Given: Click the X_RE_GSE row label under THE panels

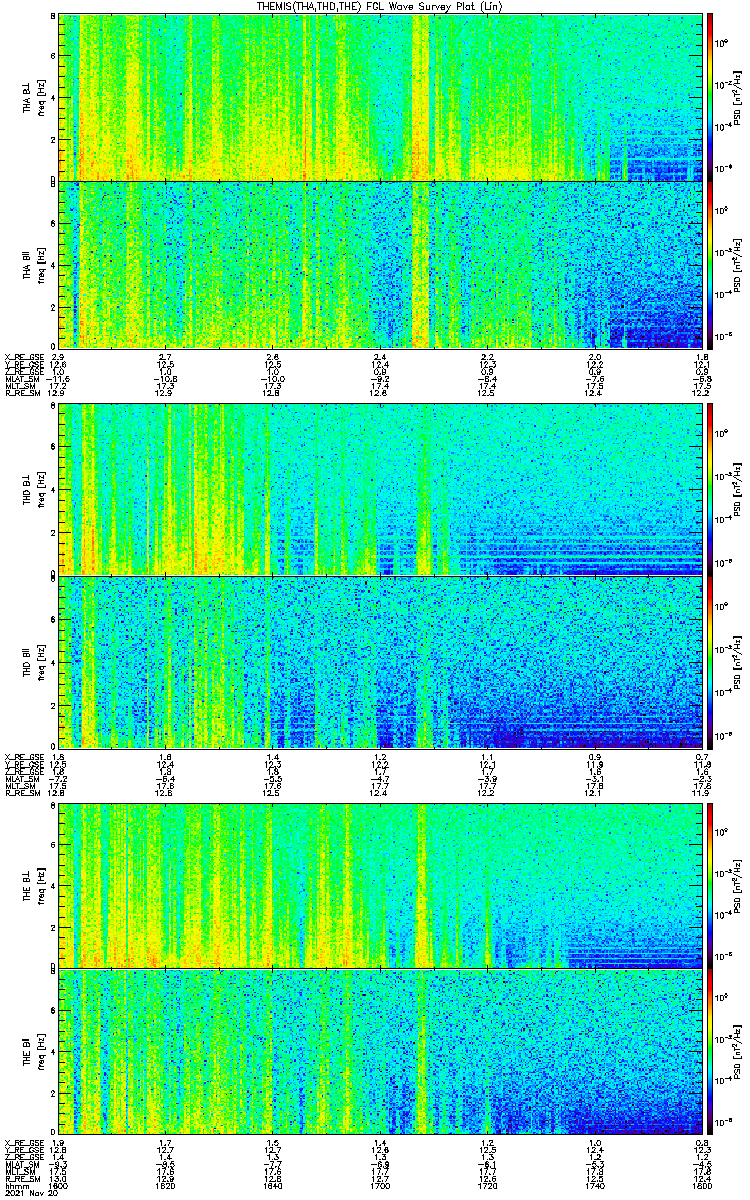Looking at the screenshot, I should click(24, 1142).
